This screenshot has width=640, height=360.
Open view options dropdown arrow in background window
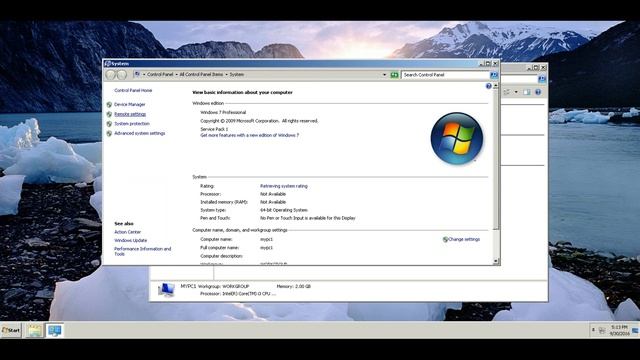coord(516,92)
